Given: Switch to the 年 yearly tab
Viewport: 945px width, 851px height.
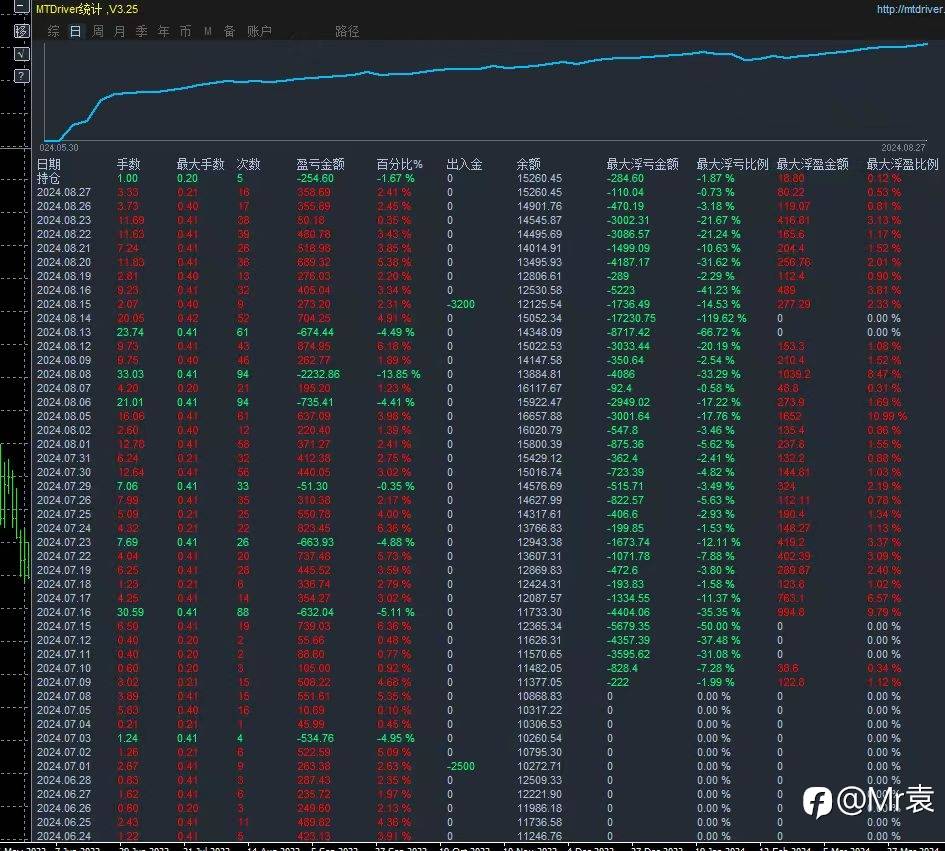Looking at the screenshot, I should (x=163, y=31).
